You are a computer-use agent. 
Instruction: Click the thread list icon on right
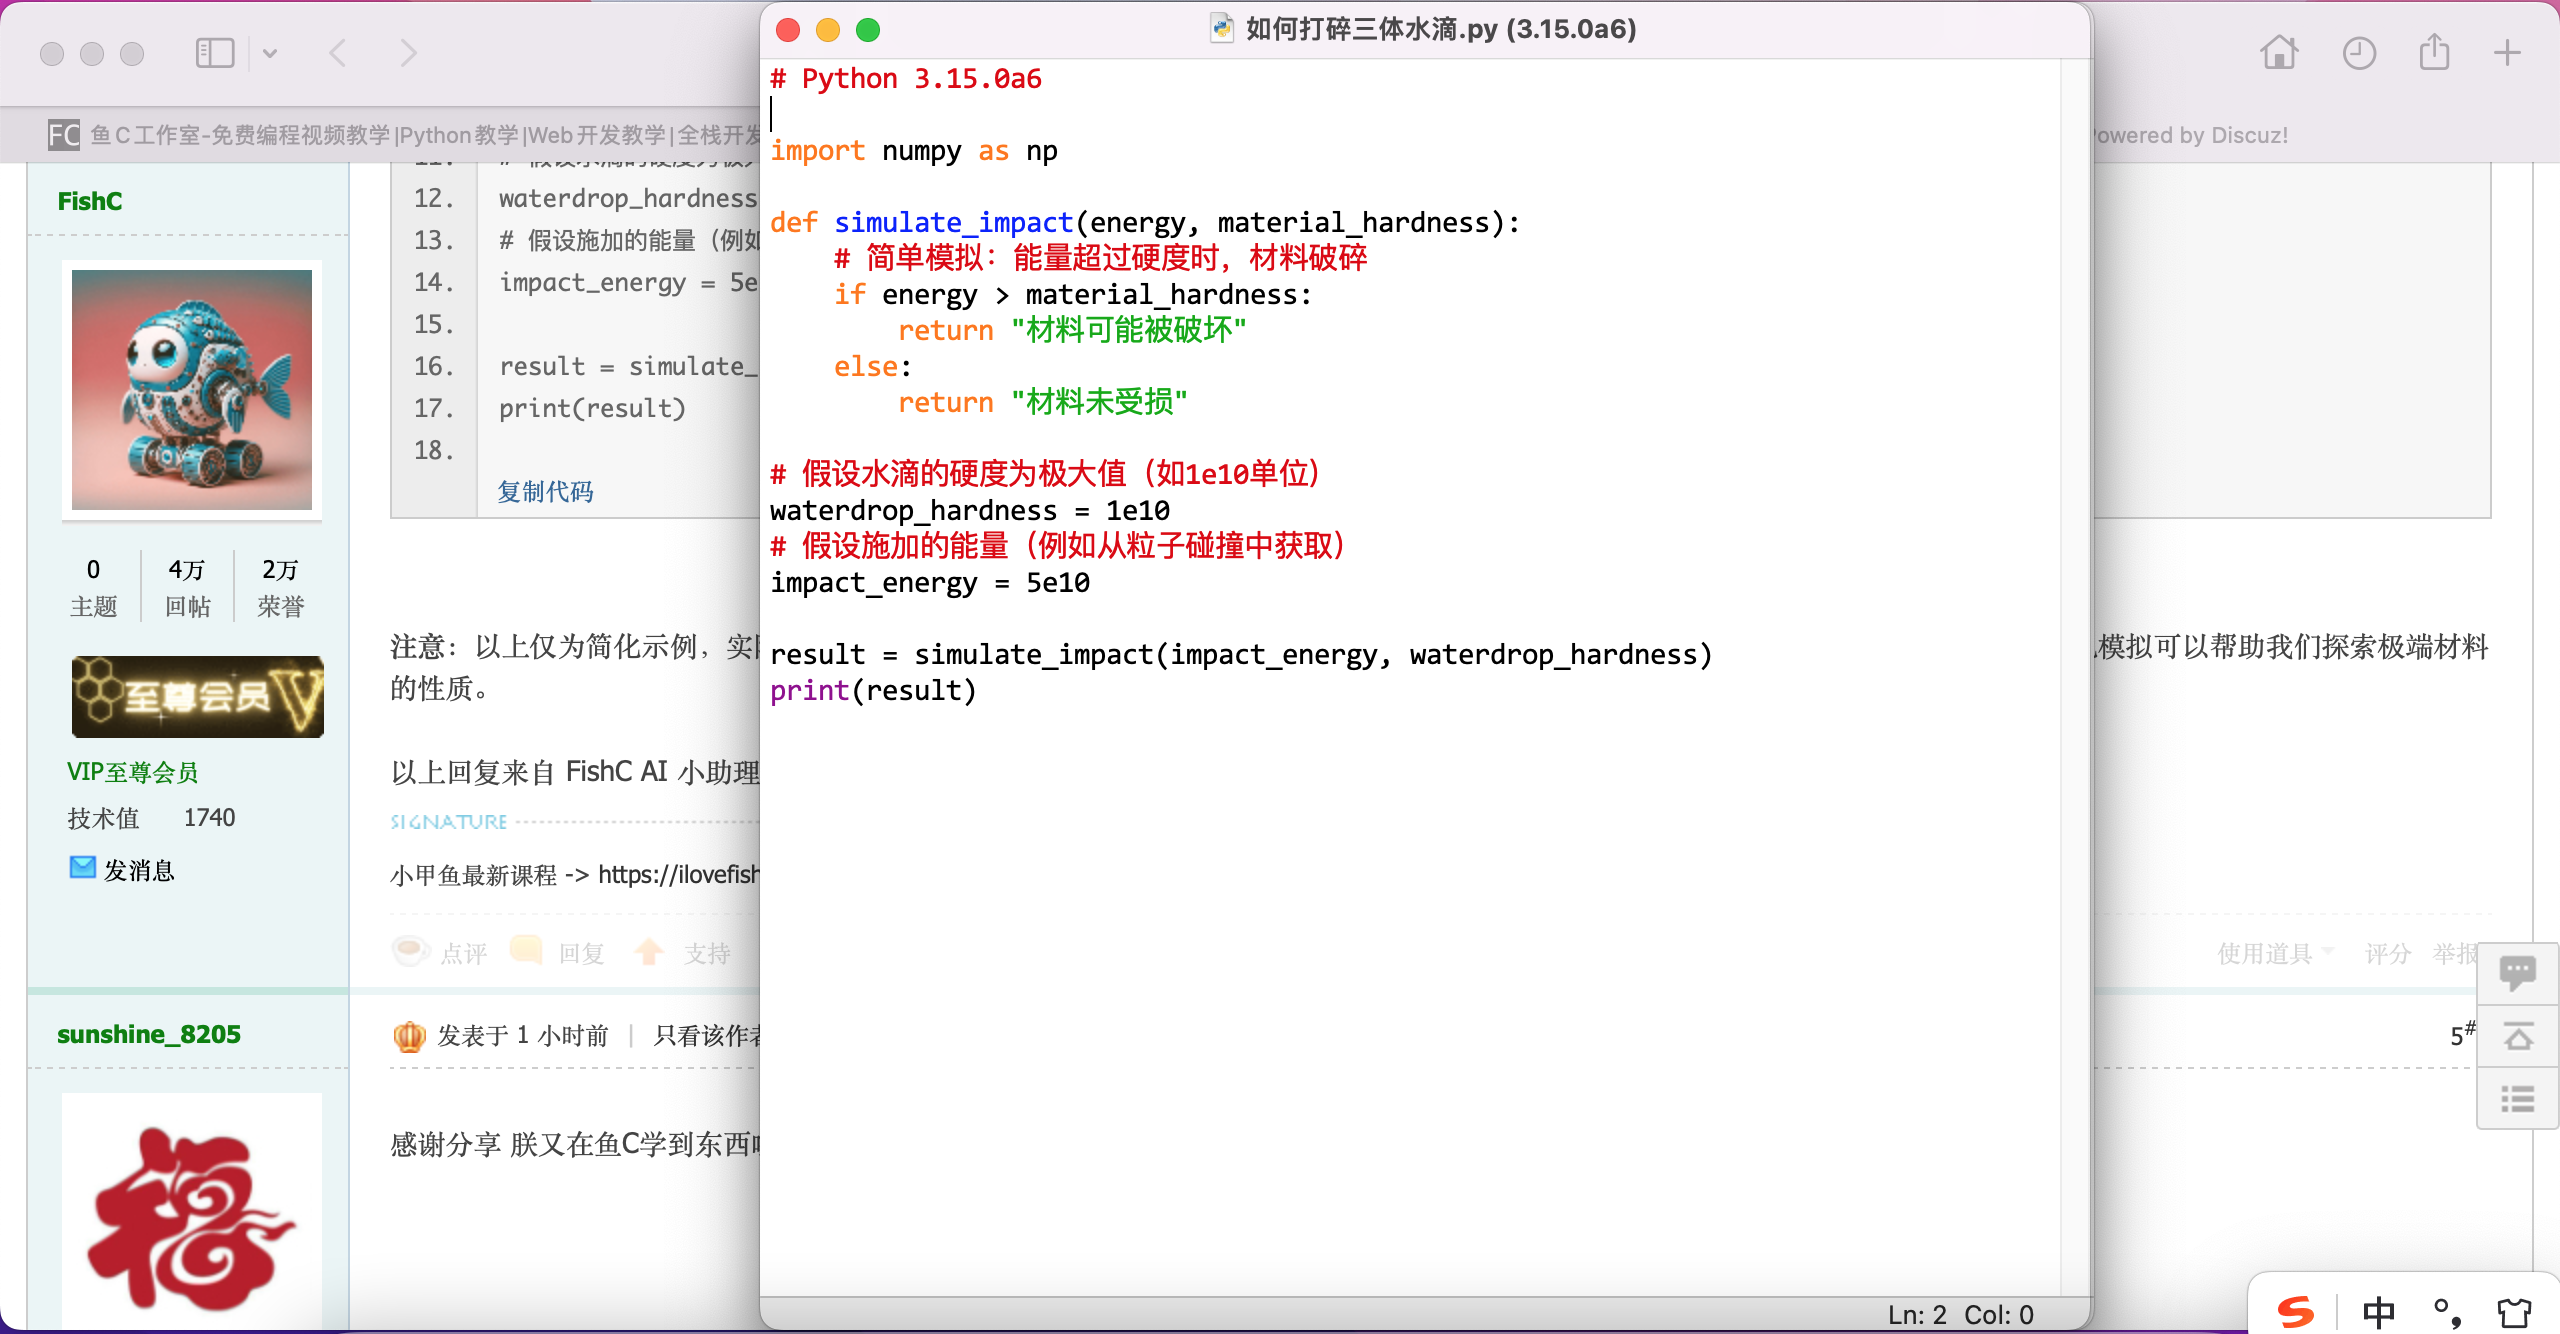[x=2517, y=1099]
